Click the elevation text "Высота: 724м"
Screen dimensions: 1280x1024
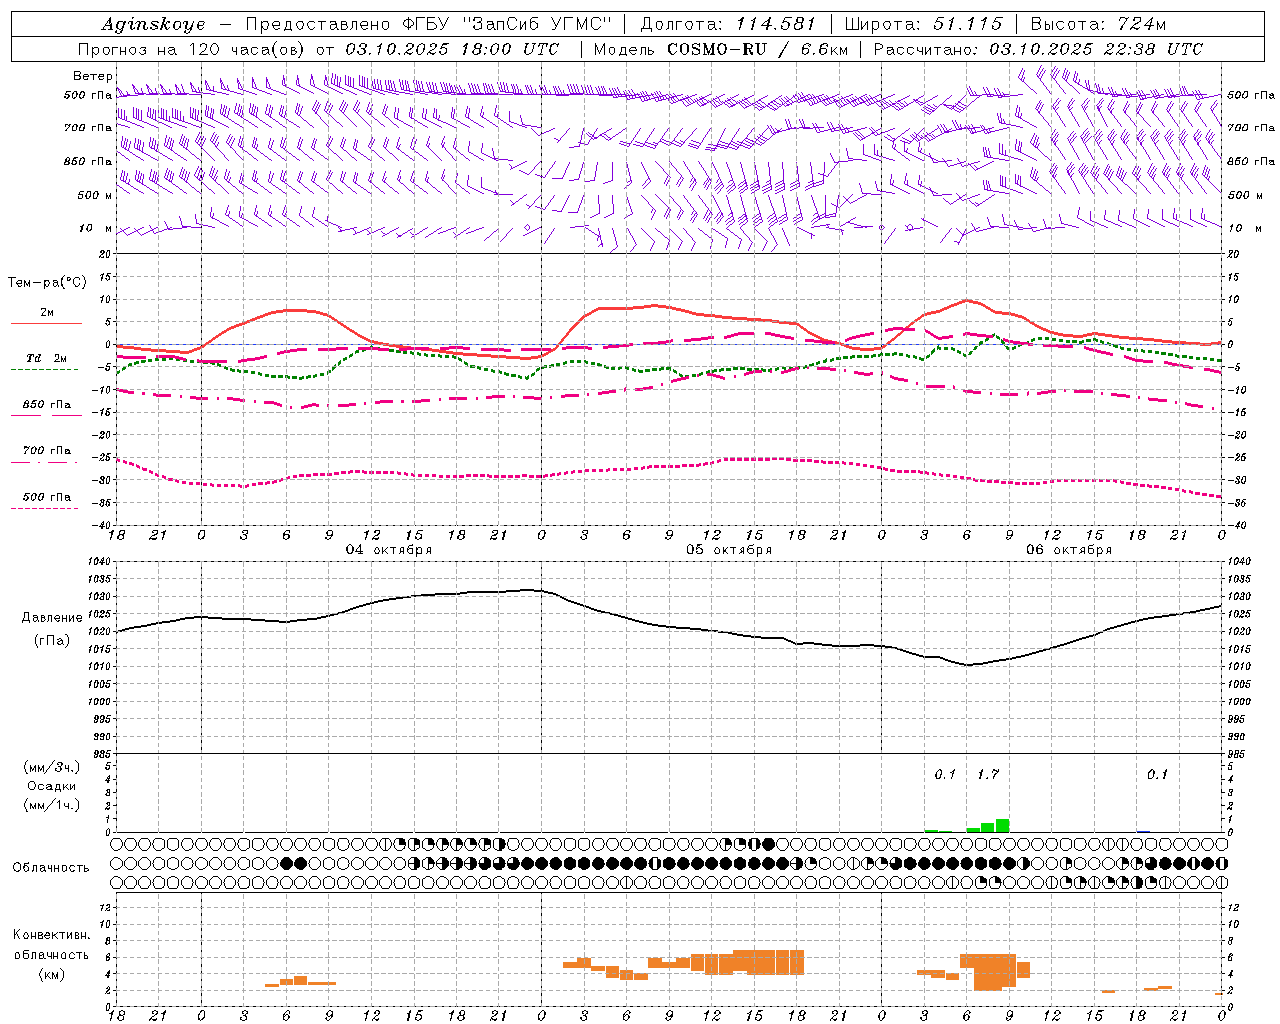pyautogui.click(x=1097, y=24)
